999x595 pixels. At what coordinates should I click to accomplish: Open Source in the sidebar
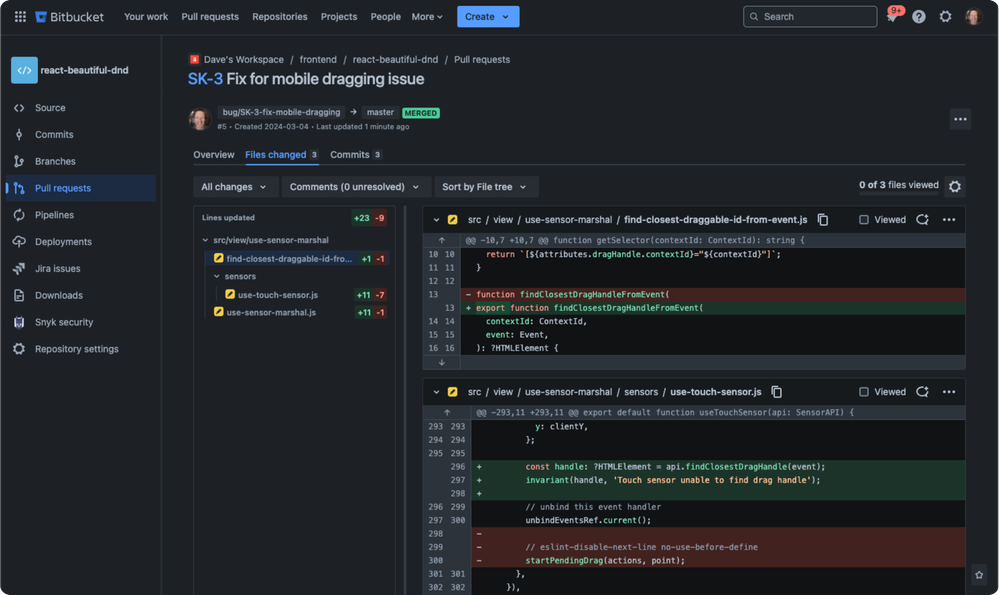[80, 108]
